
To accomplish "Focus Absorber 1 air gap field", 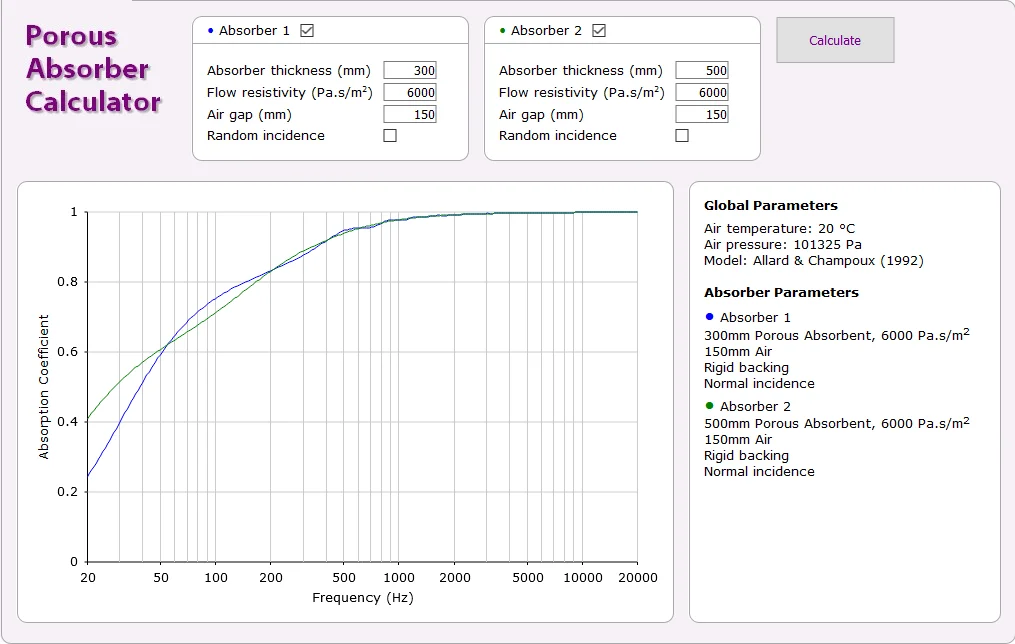I will (410, 115).
